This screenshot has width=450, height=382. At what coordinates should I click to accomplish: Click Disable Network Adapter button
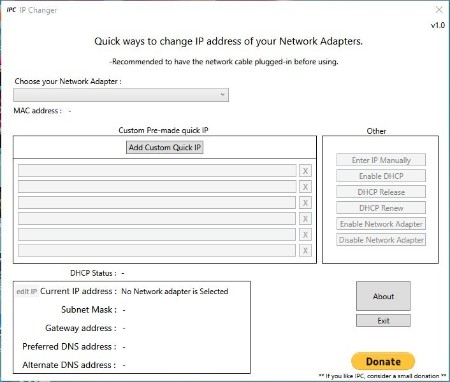pyautogui.click(x=381, y=240)
